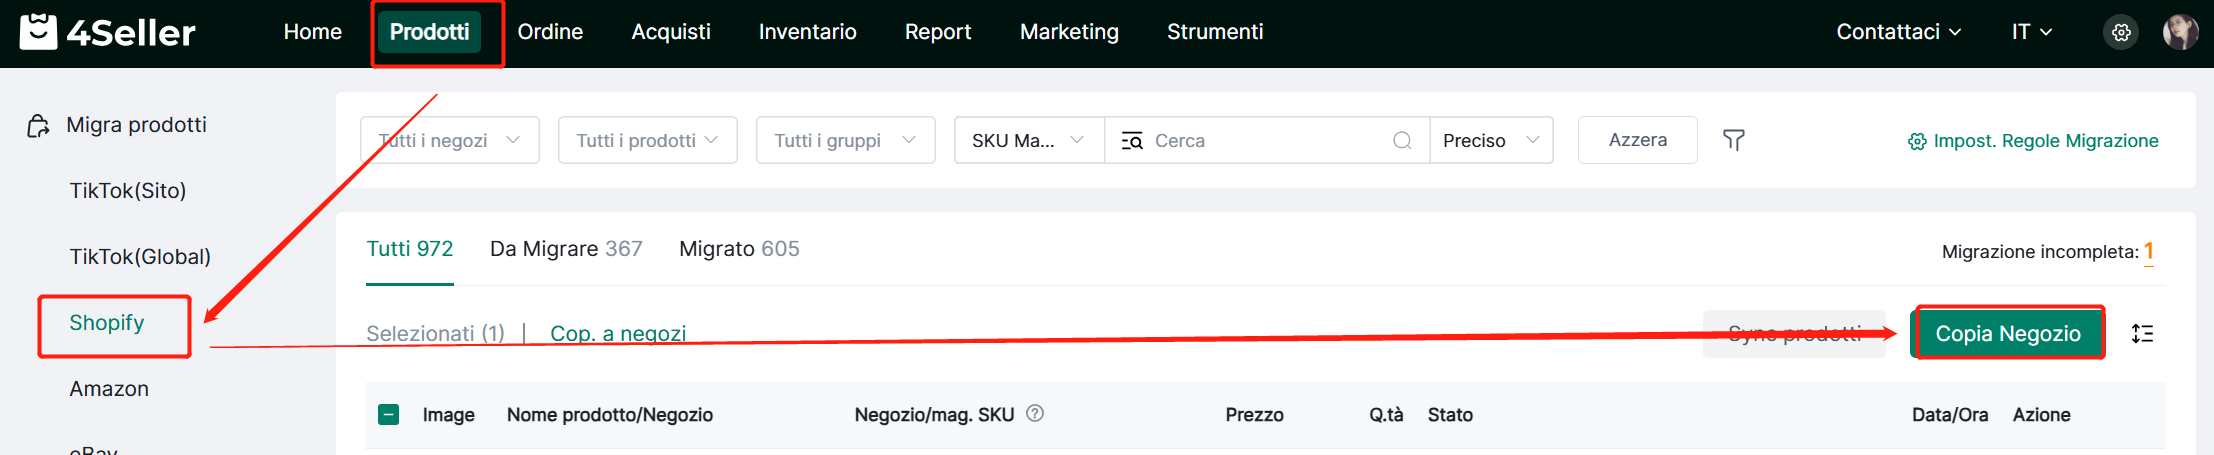Open the user profile avatar
The height and width of the screenshot is (455, 2214).
[x=2180, y=32]
